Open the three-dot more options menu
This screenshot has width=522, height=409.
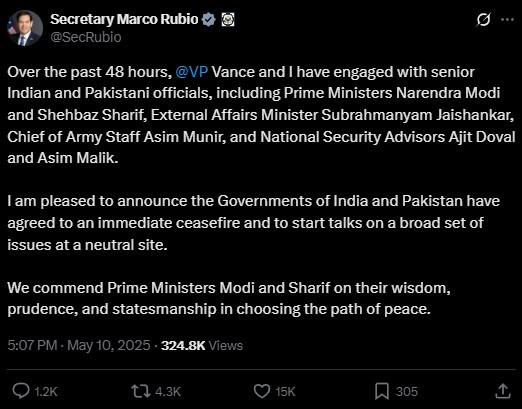pyautogui.click(x=507, y=19)
